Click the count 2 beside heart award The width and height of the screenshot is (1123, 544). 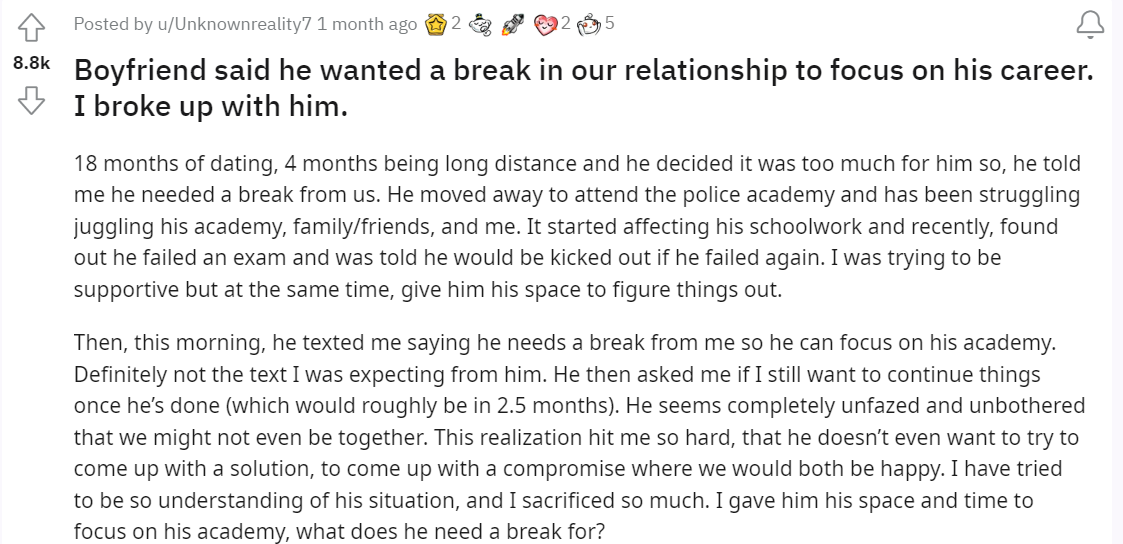[x=565, y=24]
